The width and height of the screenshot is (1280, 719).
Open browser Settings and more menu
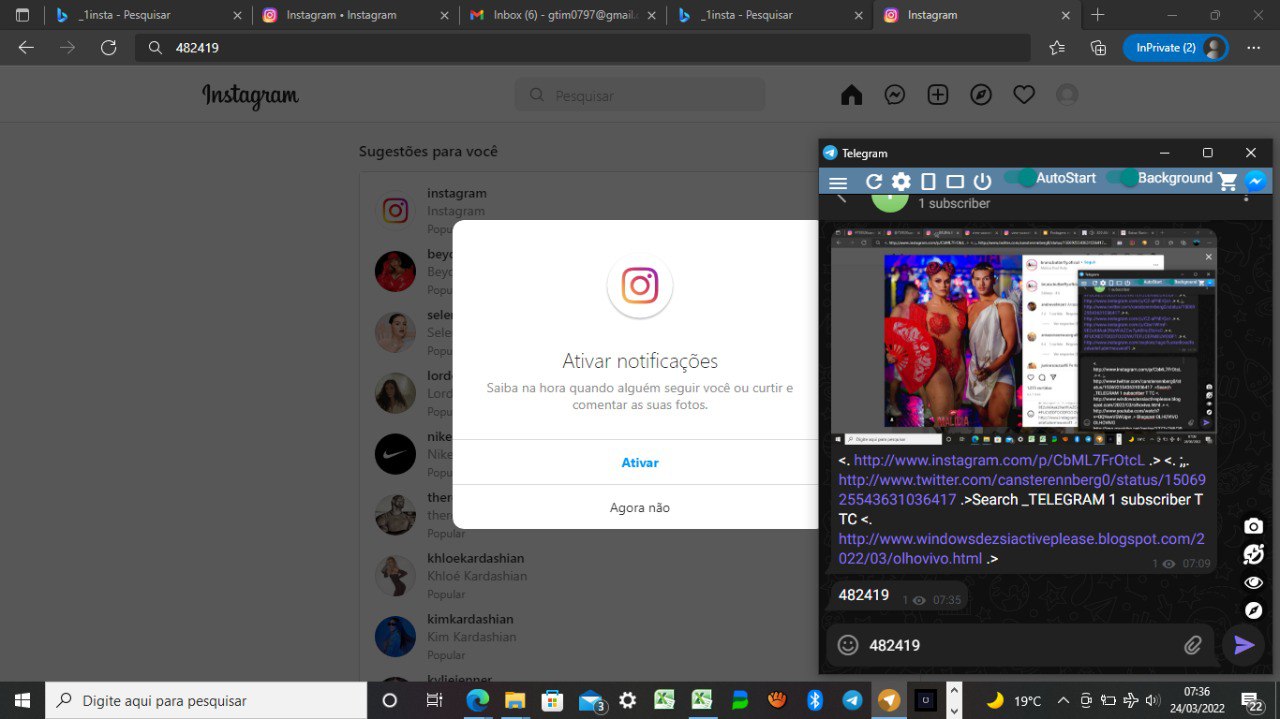(x=1253, y=47)
